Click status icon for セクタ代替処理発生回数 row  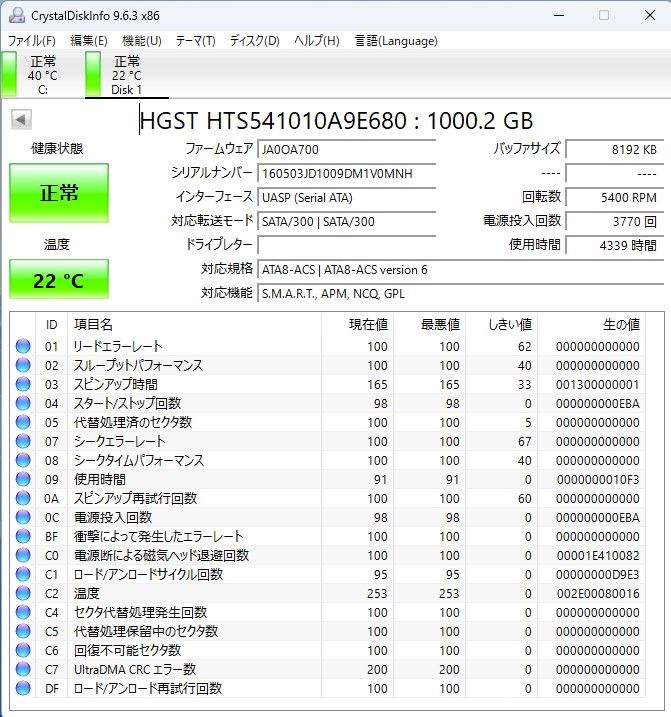pyautogui.click(x=23, y=612)
